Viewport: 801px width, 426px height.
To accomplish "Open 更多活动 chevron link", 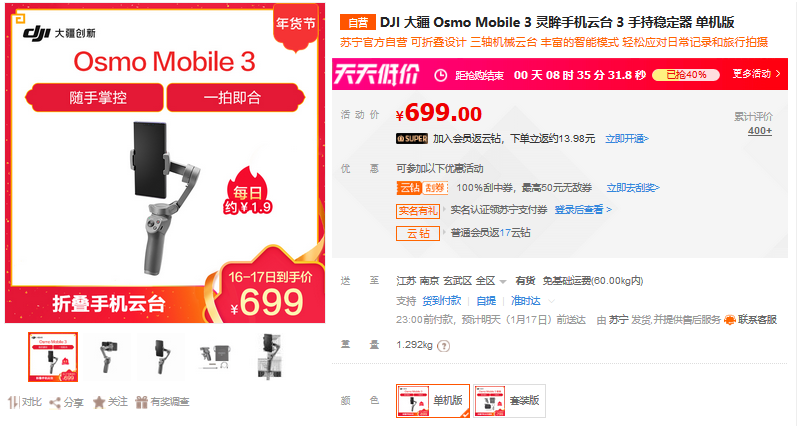I will 757,74.
